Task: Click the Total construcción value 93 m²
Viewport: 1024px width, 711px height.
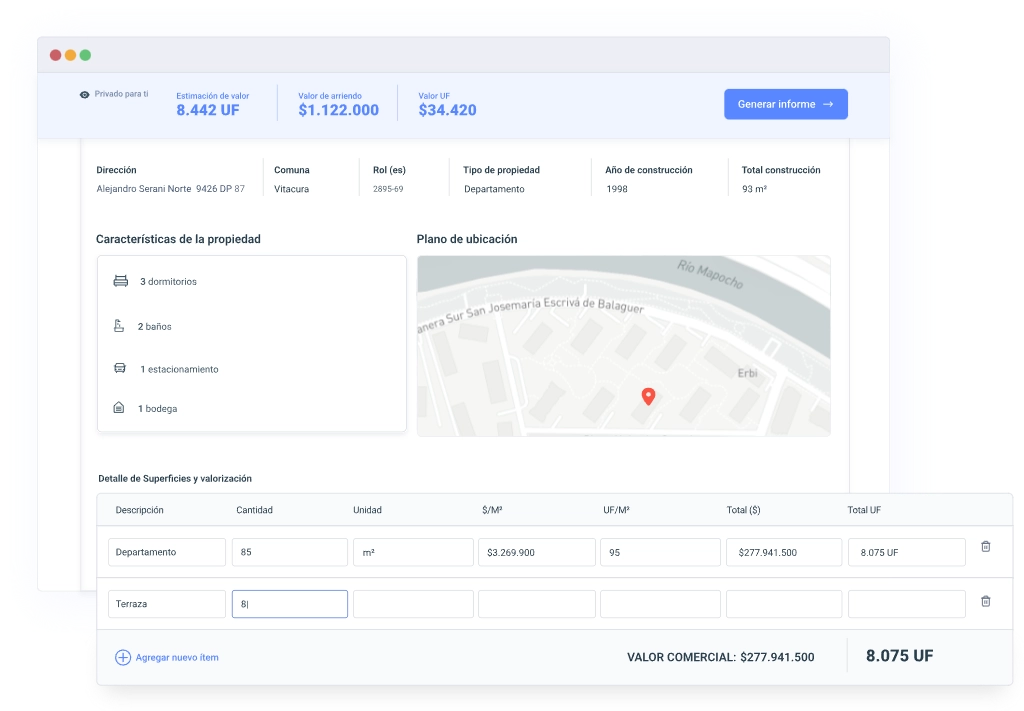Action: pyautogui.click(x=754, y=189)
